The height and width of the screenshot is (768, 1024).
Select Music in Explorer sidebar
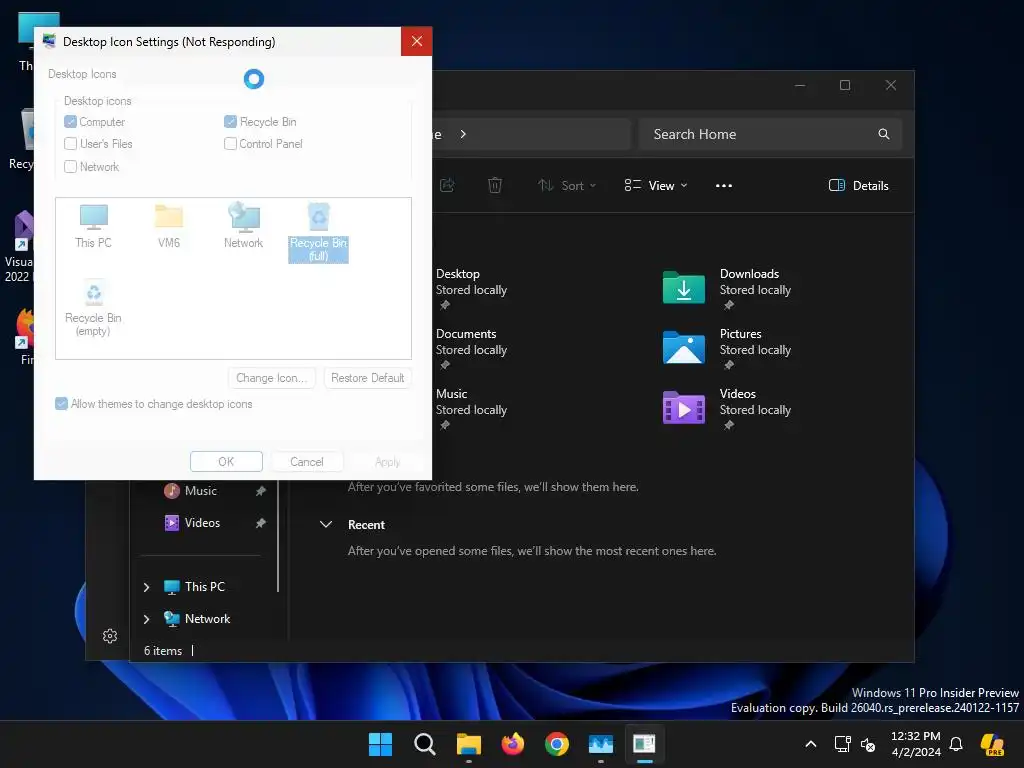200,490
